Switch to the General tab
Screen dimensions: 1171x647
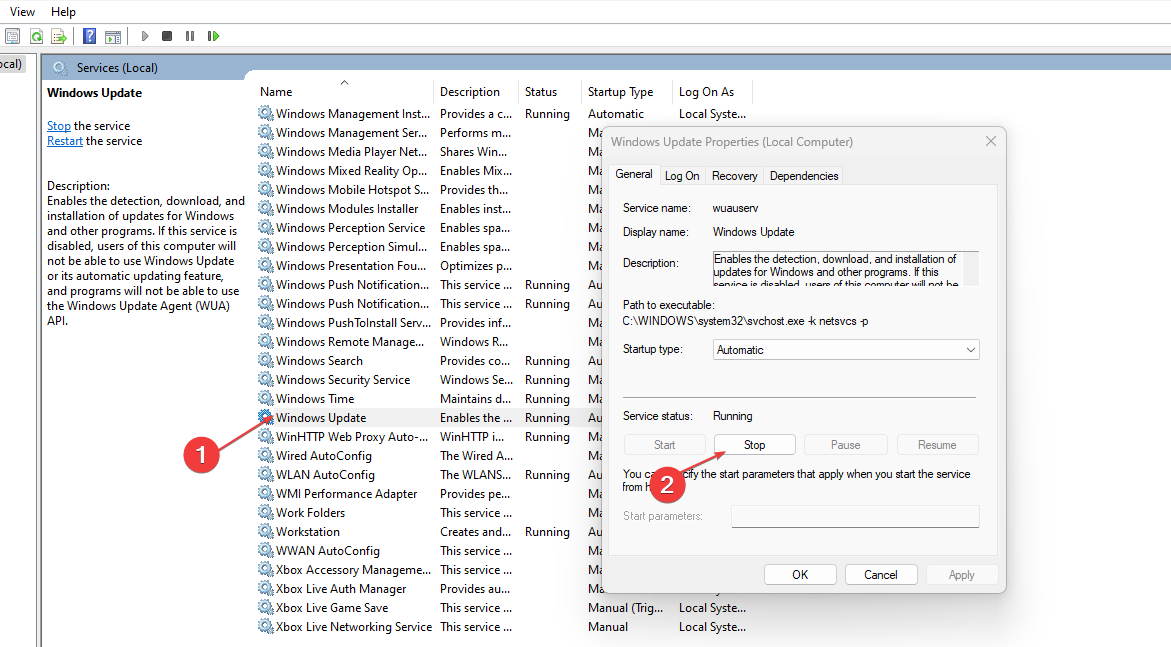tap(633, 174)
